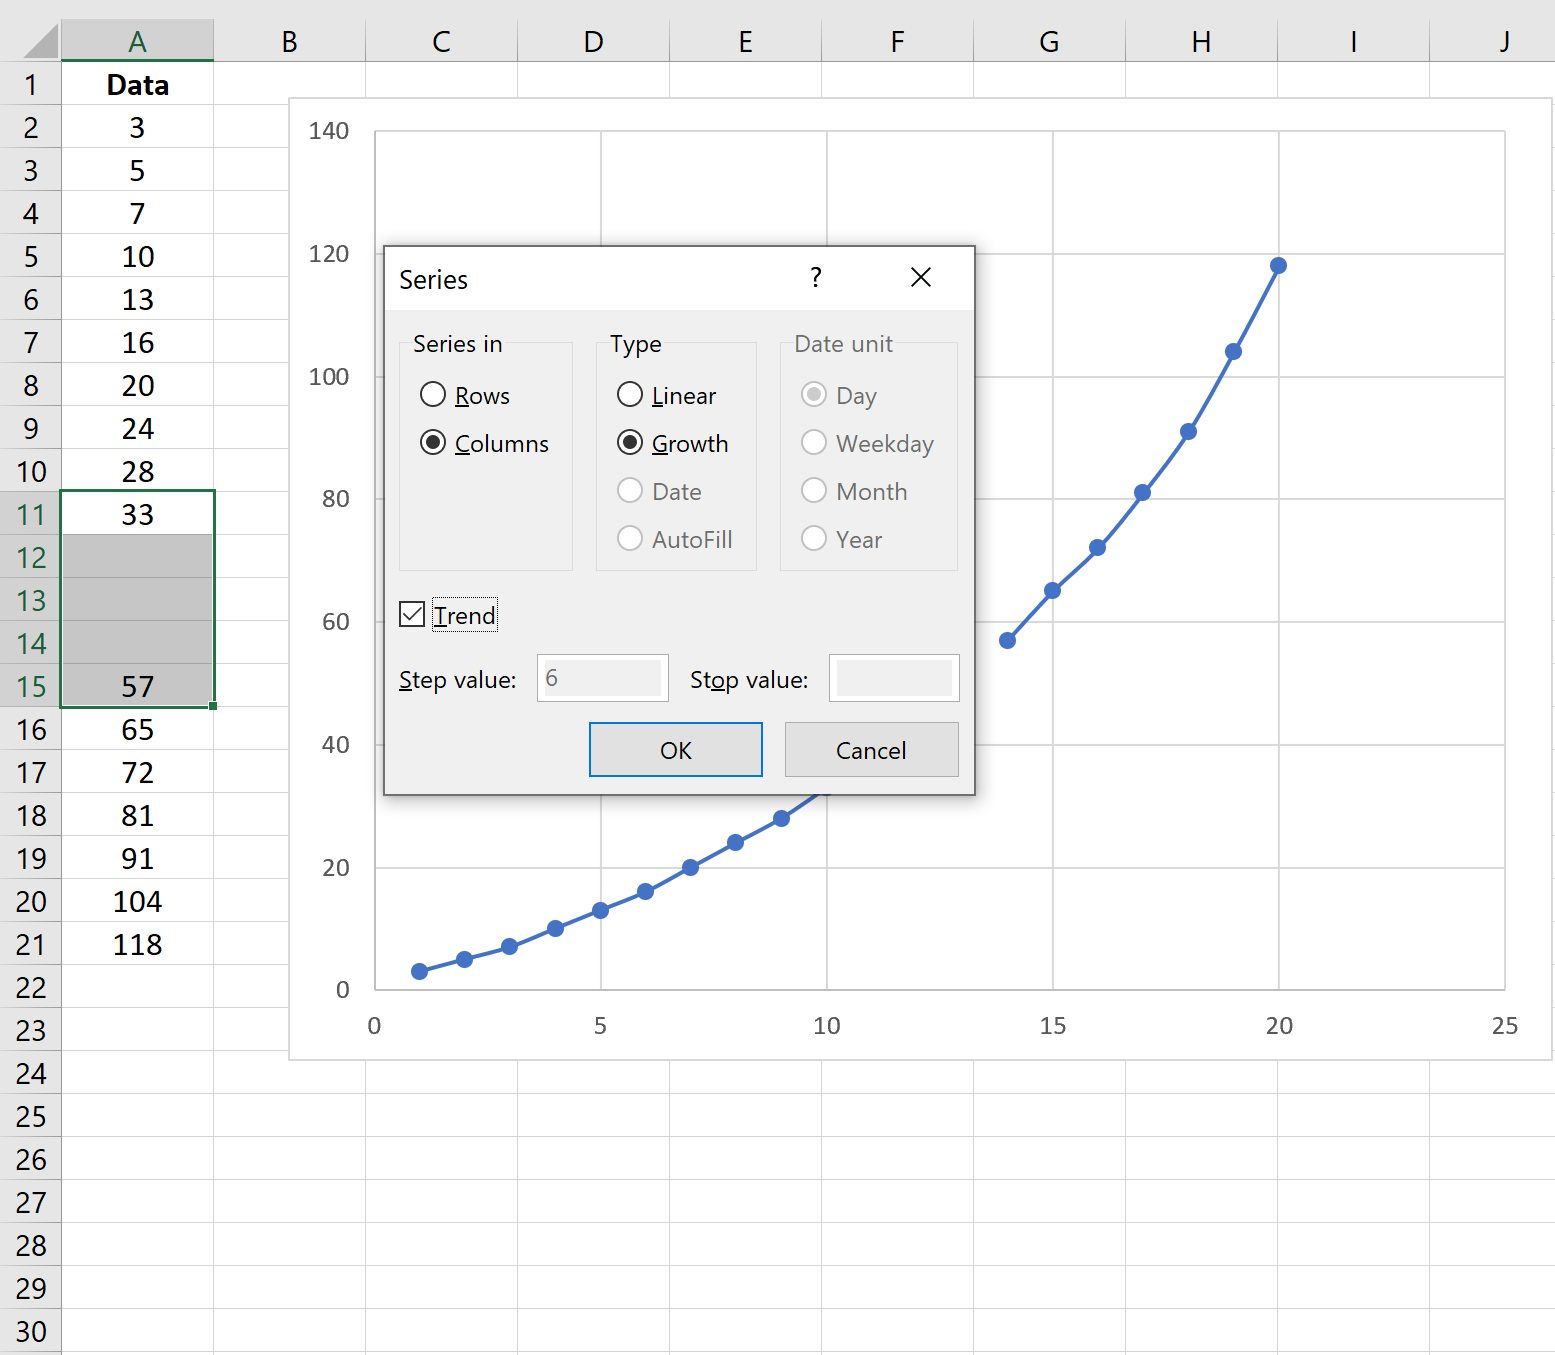Choose Month as the date unit

pos(813,491)
